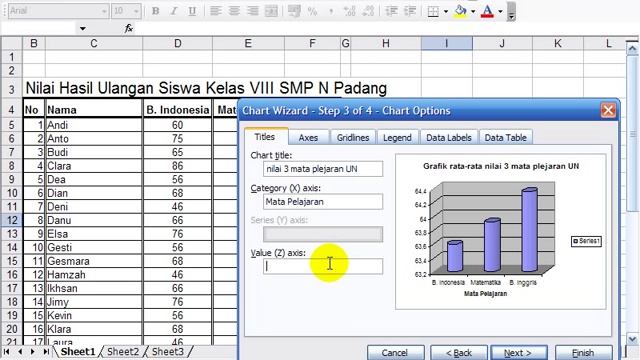Switch to the Titles tab

coord(265,137)
